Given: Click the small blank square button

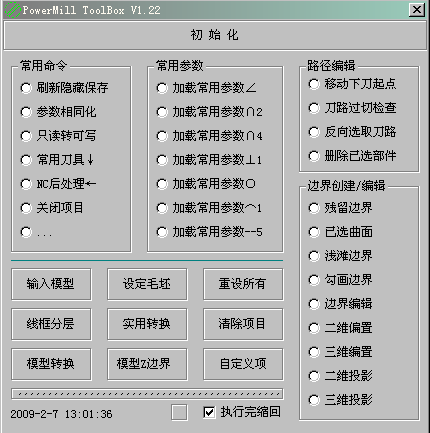Looking at the screenshot, I should [179, 413].
